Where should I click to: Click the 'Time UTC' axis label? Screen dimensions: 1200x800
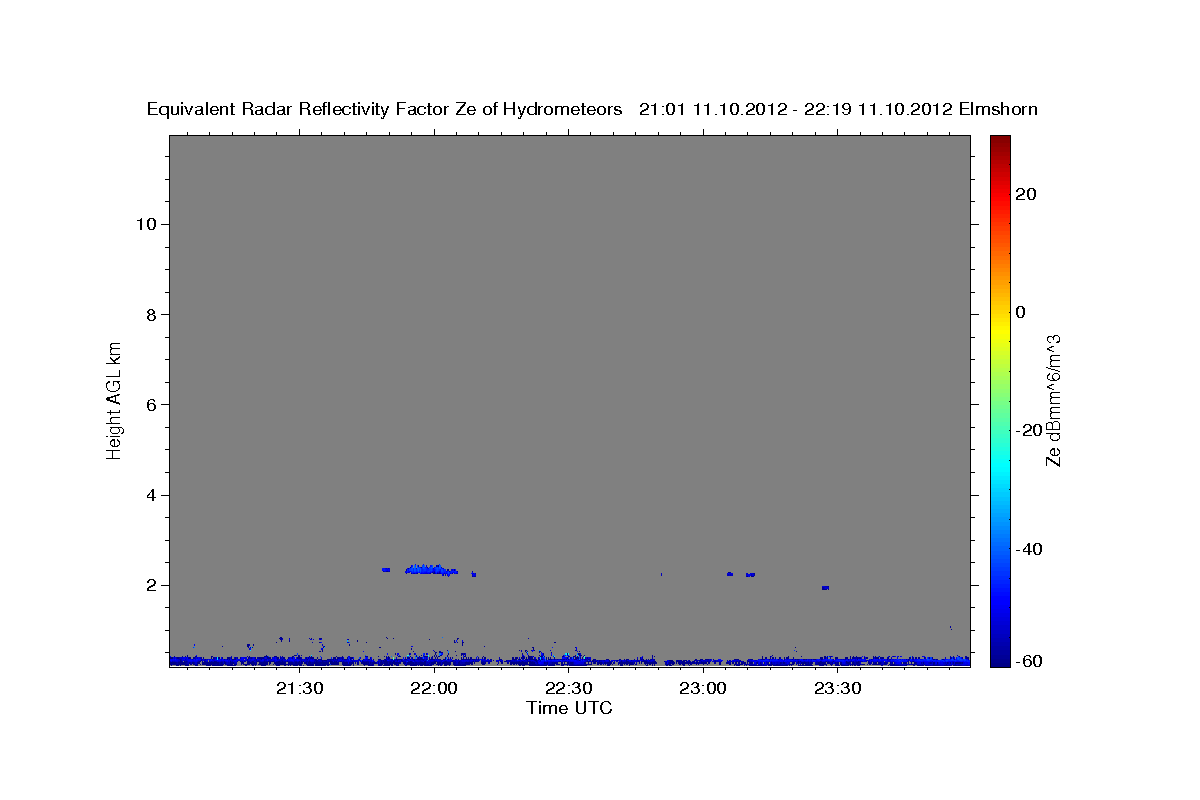coord(569,708)
